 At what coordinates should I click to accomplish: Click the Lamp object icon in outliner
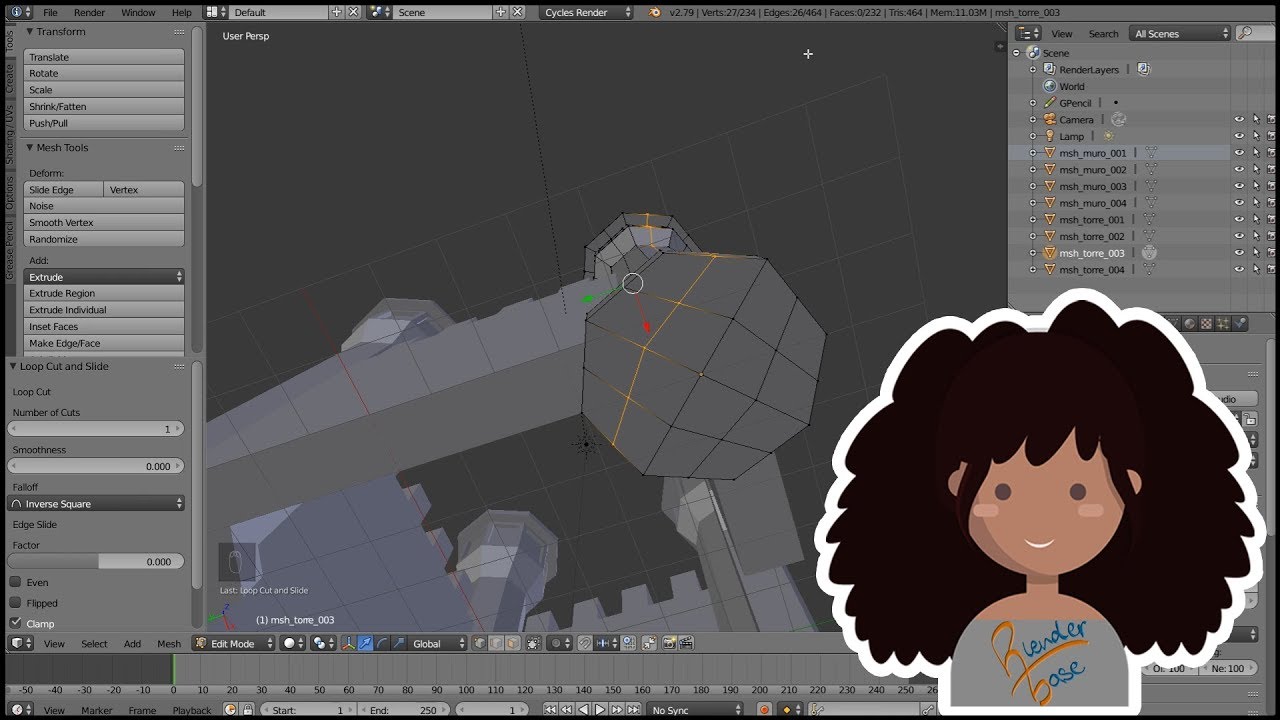point(1050,136)
